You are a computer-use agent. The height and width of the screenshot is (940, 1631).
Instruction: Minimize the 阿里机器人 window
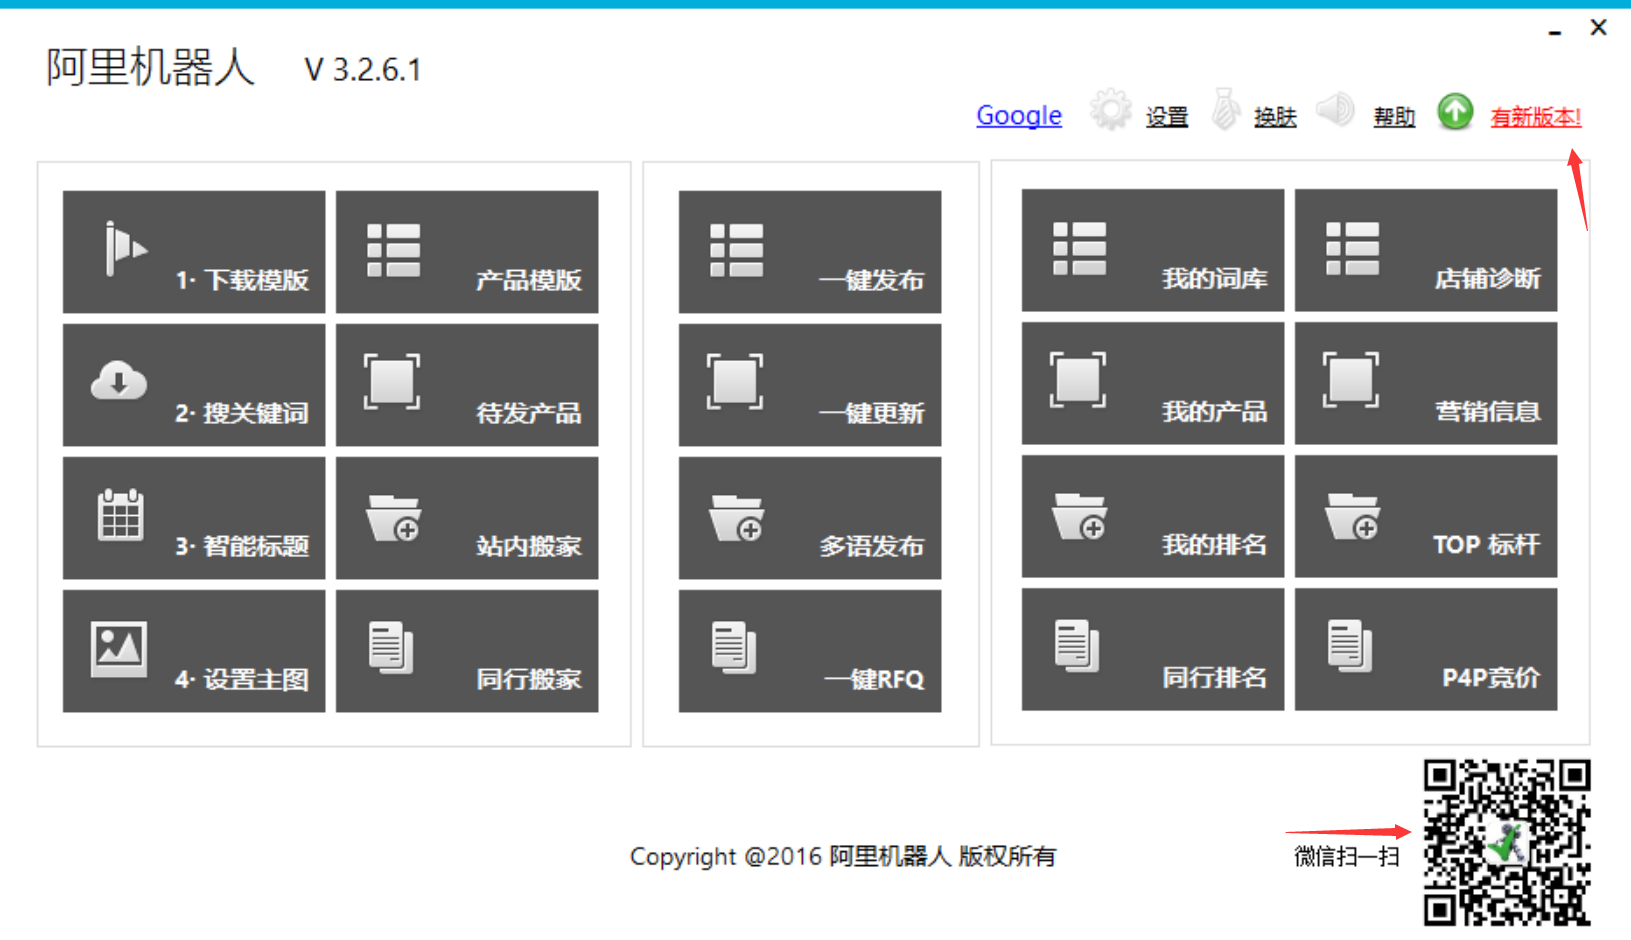1555,32
